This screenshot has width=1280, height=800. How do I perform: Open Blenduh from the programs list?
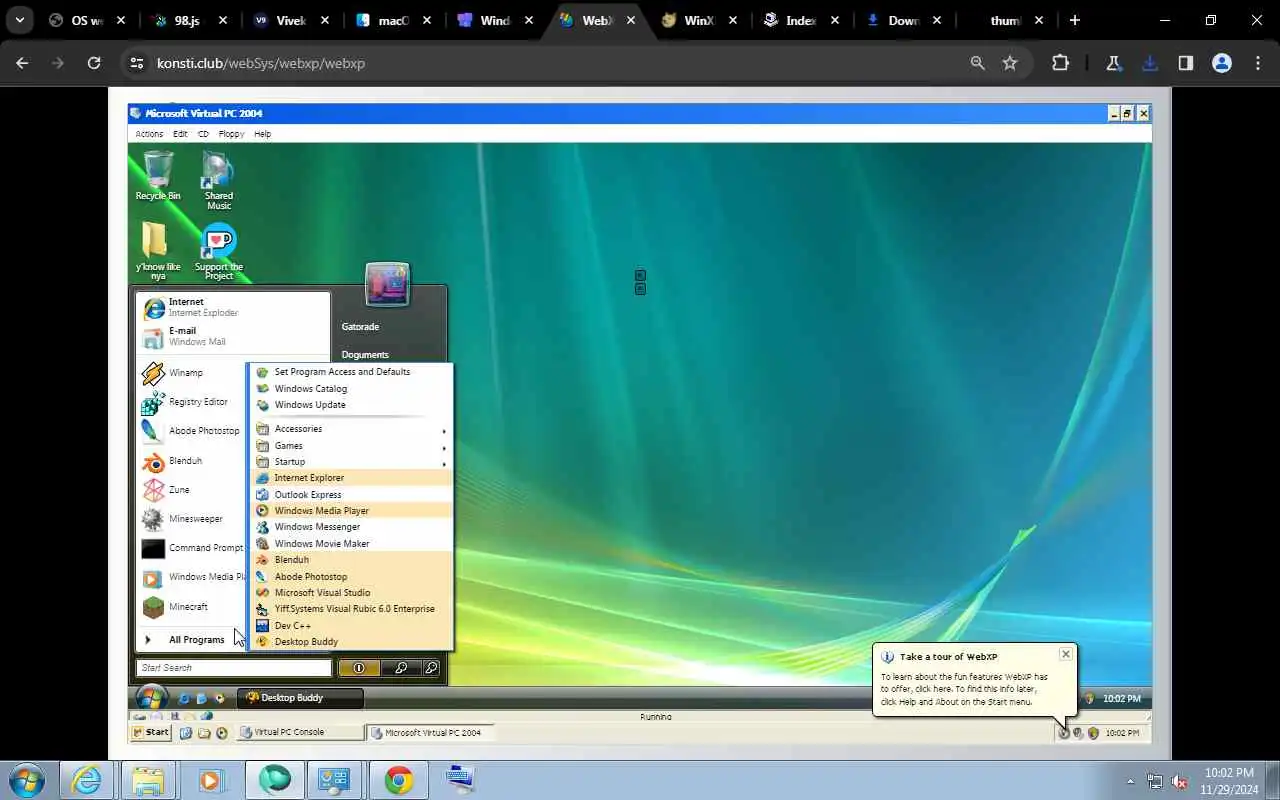pyautogui.click(x=351, y=560)
